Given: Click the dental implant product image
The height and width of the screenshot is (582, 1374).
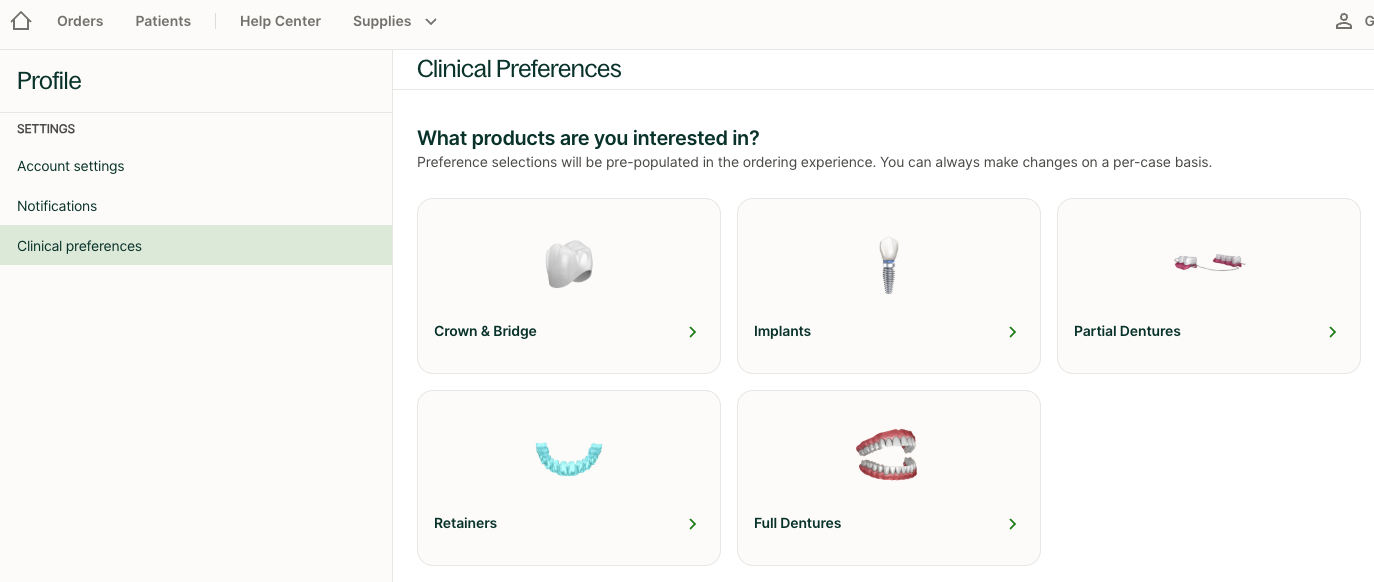Looking at the screenshot, I should click(888, 265).
